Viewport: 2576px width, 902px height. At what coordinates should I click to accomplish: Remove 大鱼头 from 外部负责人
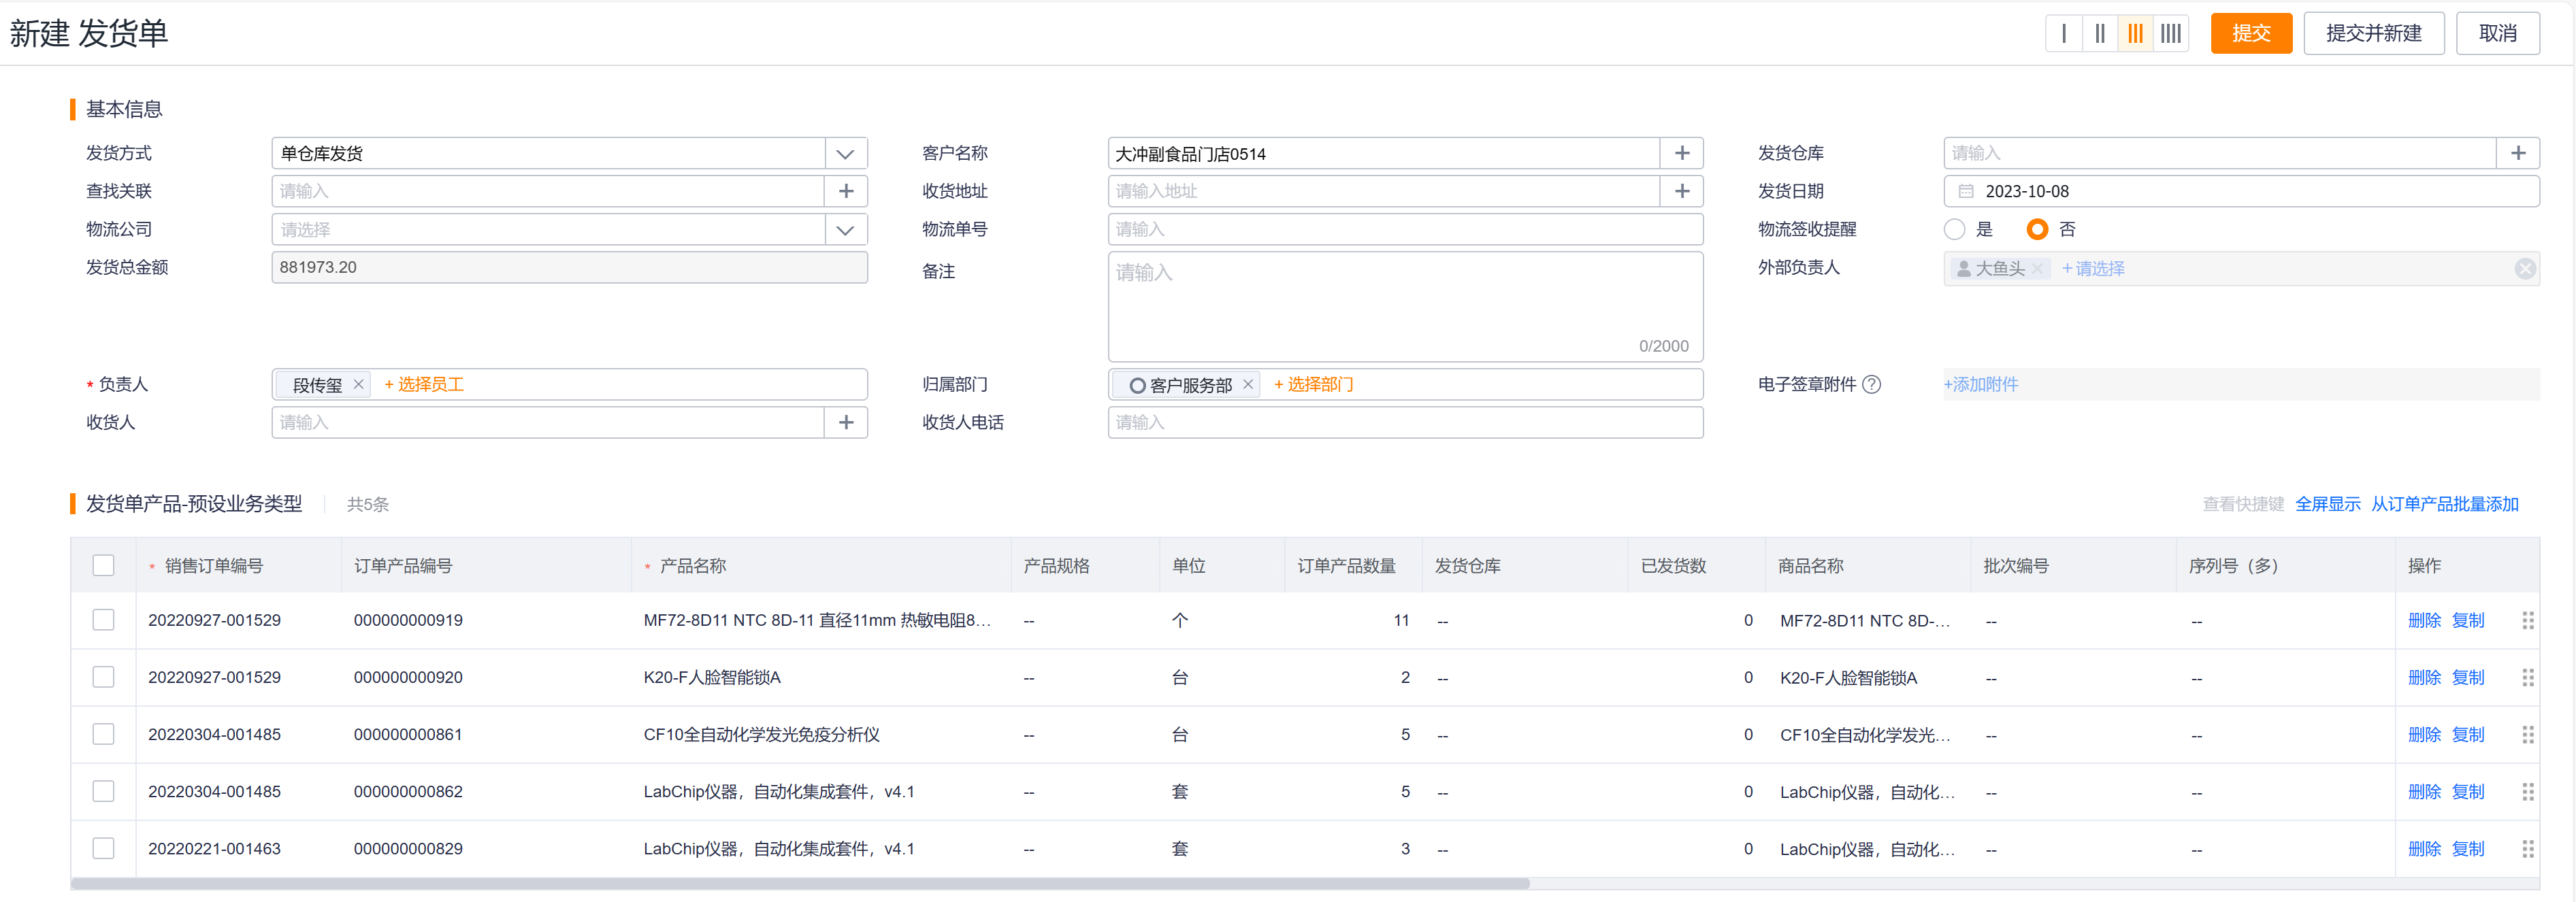[x=2037, y=268]
